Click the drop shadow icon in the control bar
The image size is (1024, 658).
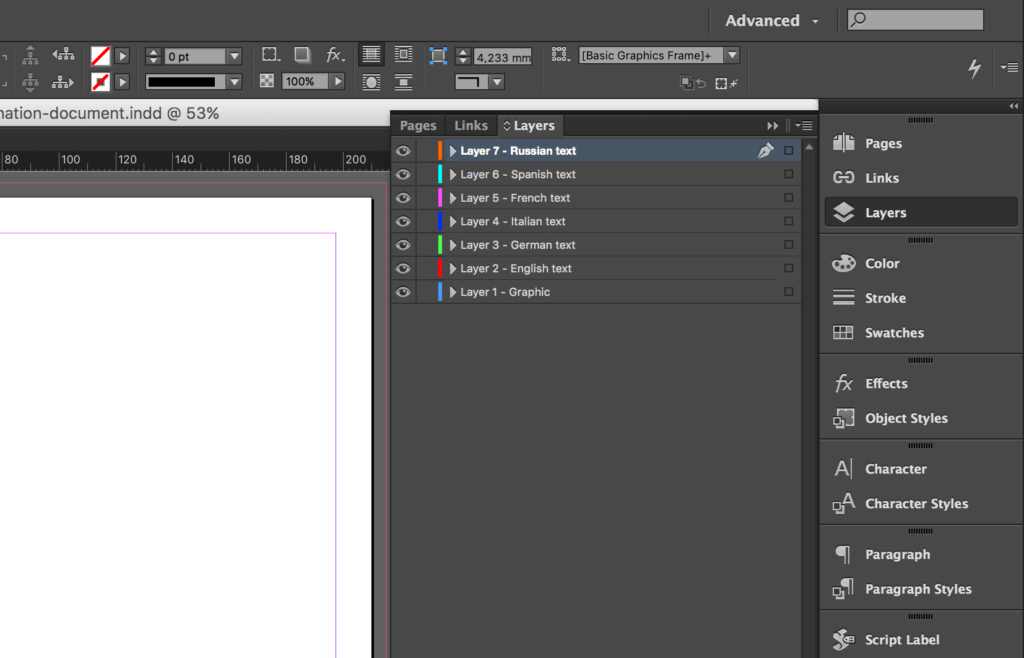coord(302,55)
